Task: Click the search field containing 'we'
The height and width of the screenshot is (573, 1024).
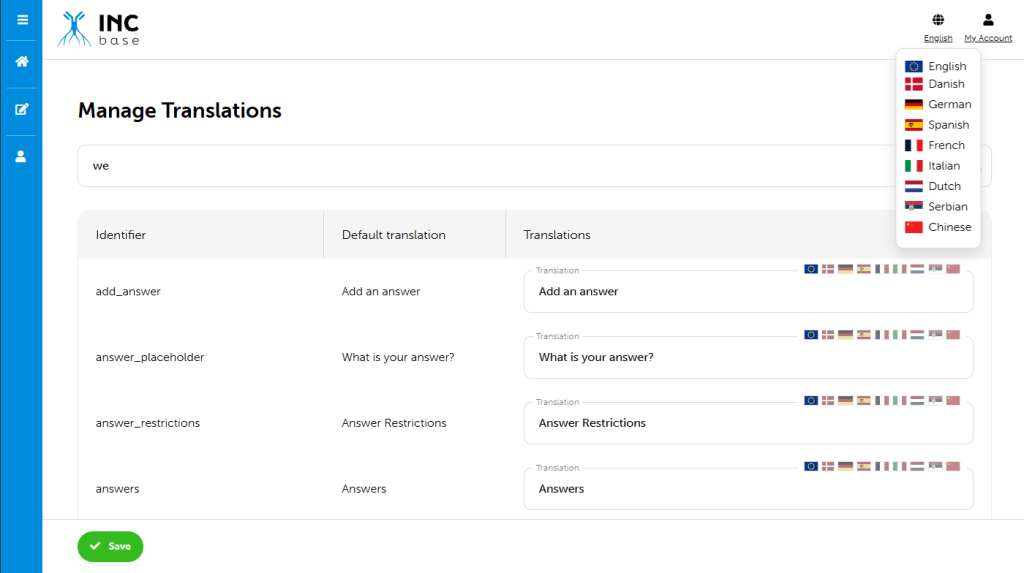Action: 480,166
